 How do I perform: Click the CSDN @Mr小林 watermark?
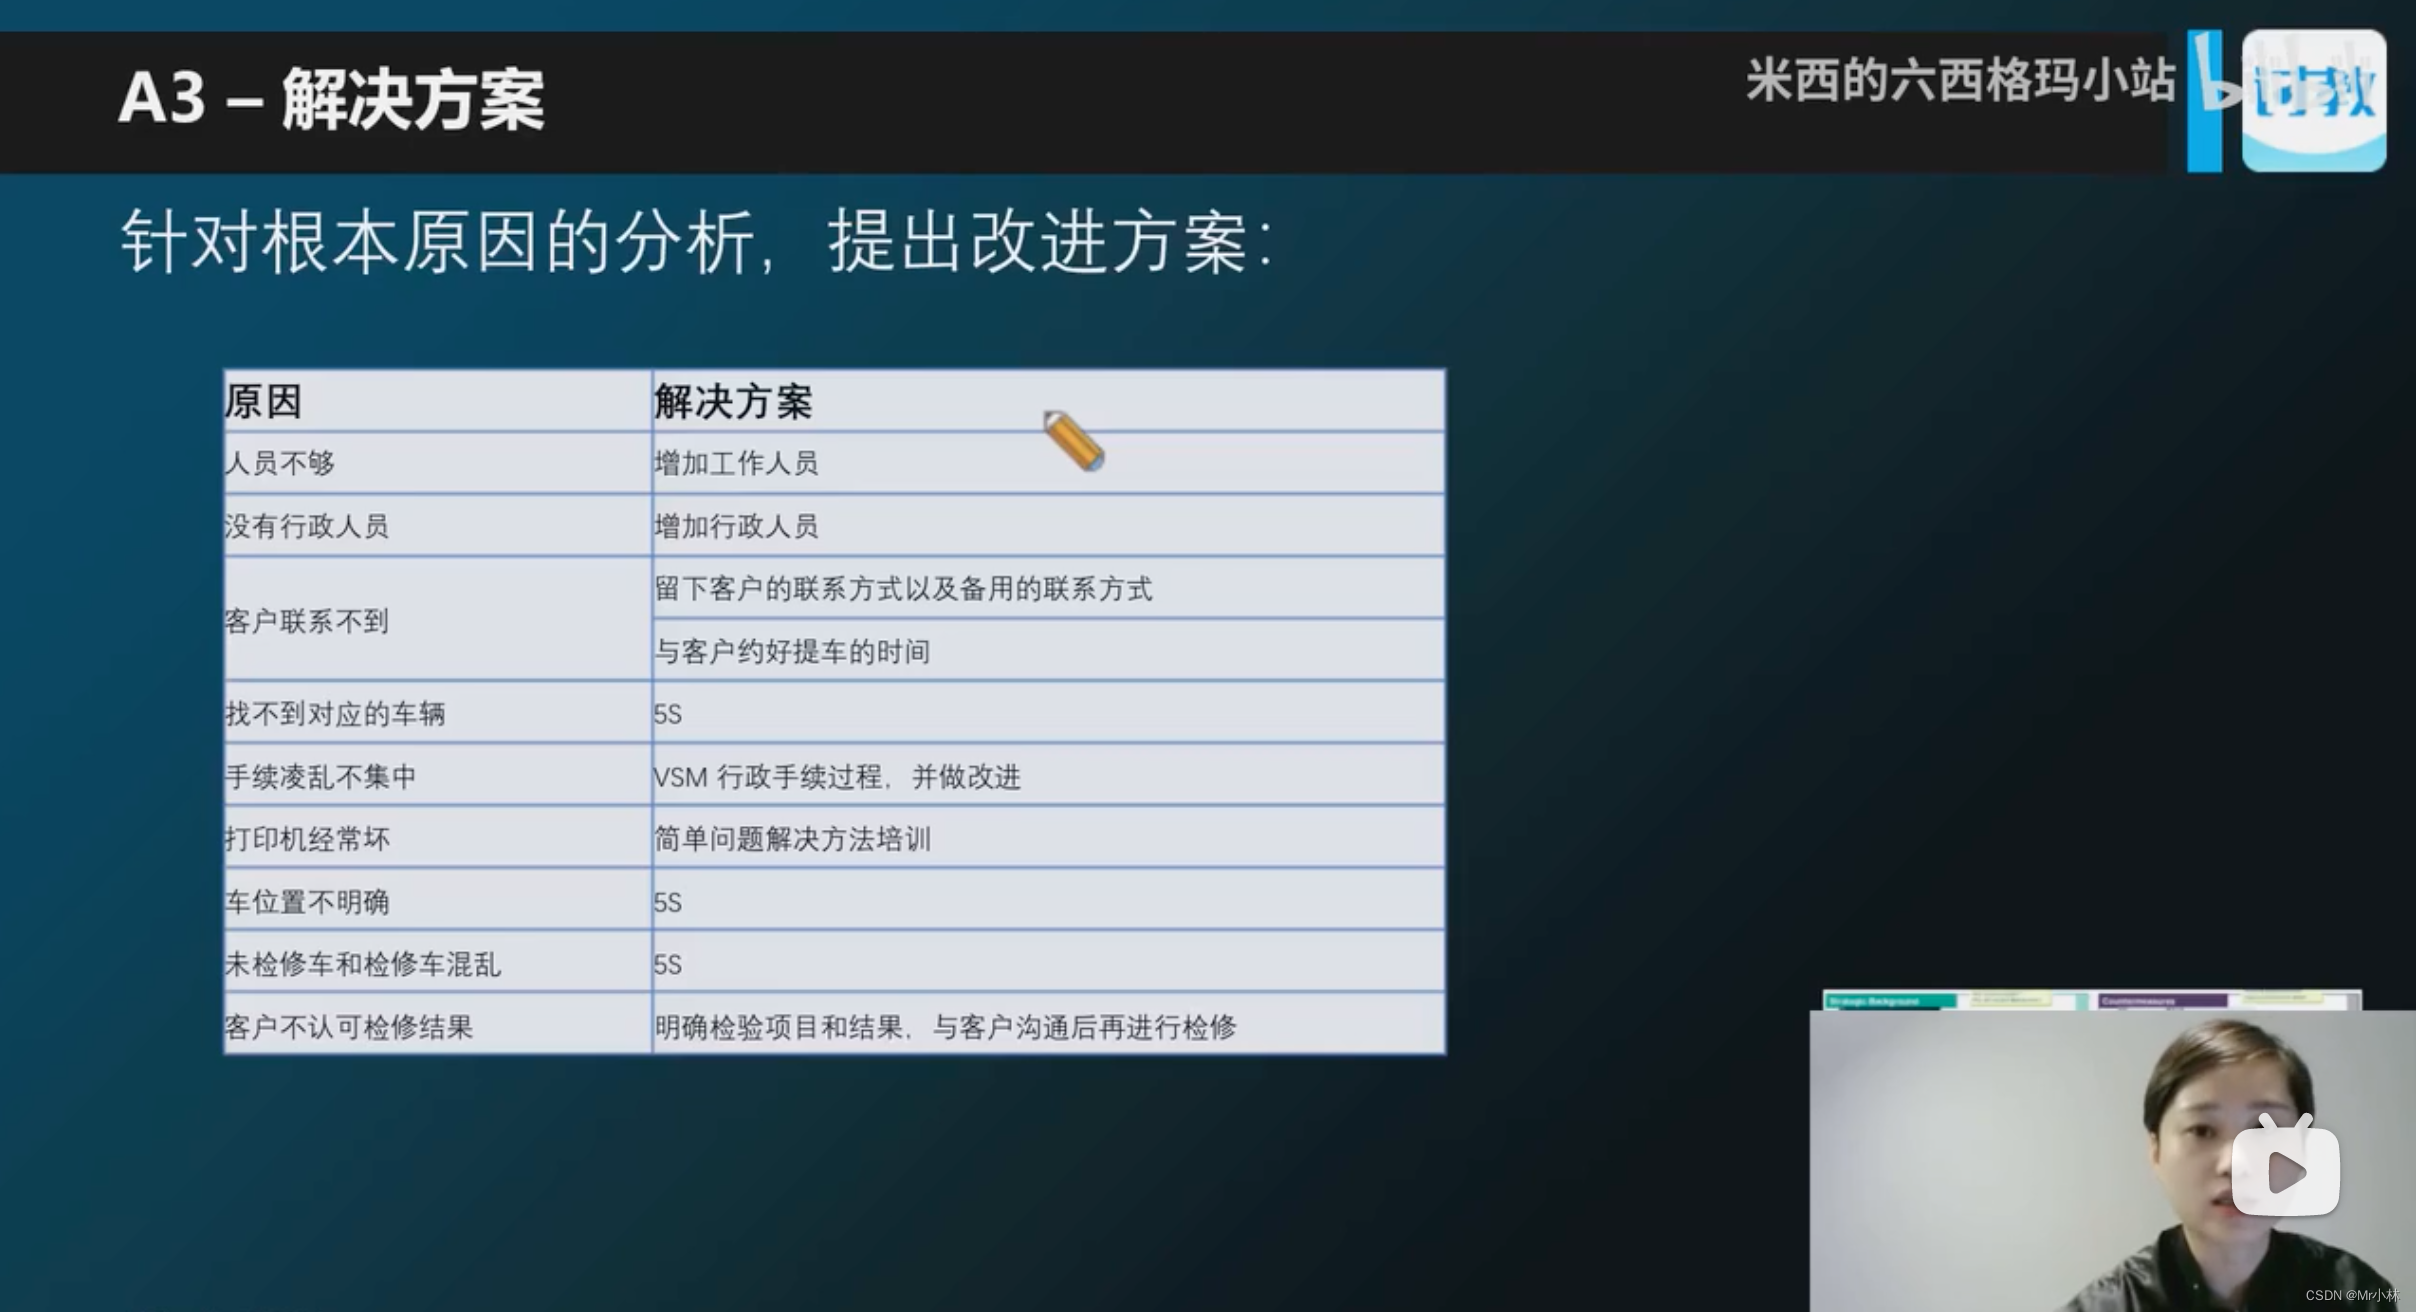pos(2352,1295)
